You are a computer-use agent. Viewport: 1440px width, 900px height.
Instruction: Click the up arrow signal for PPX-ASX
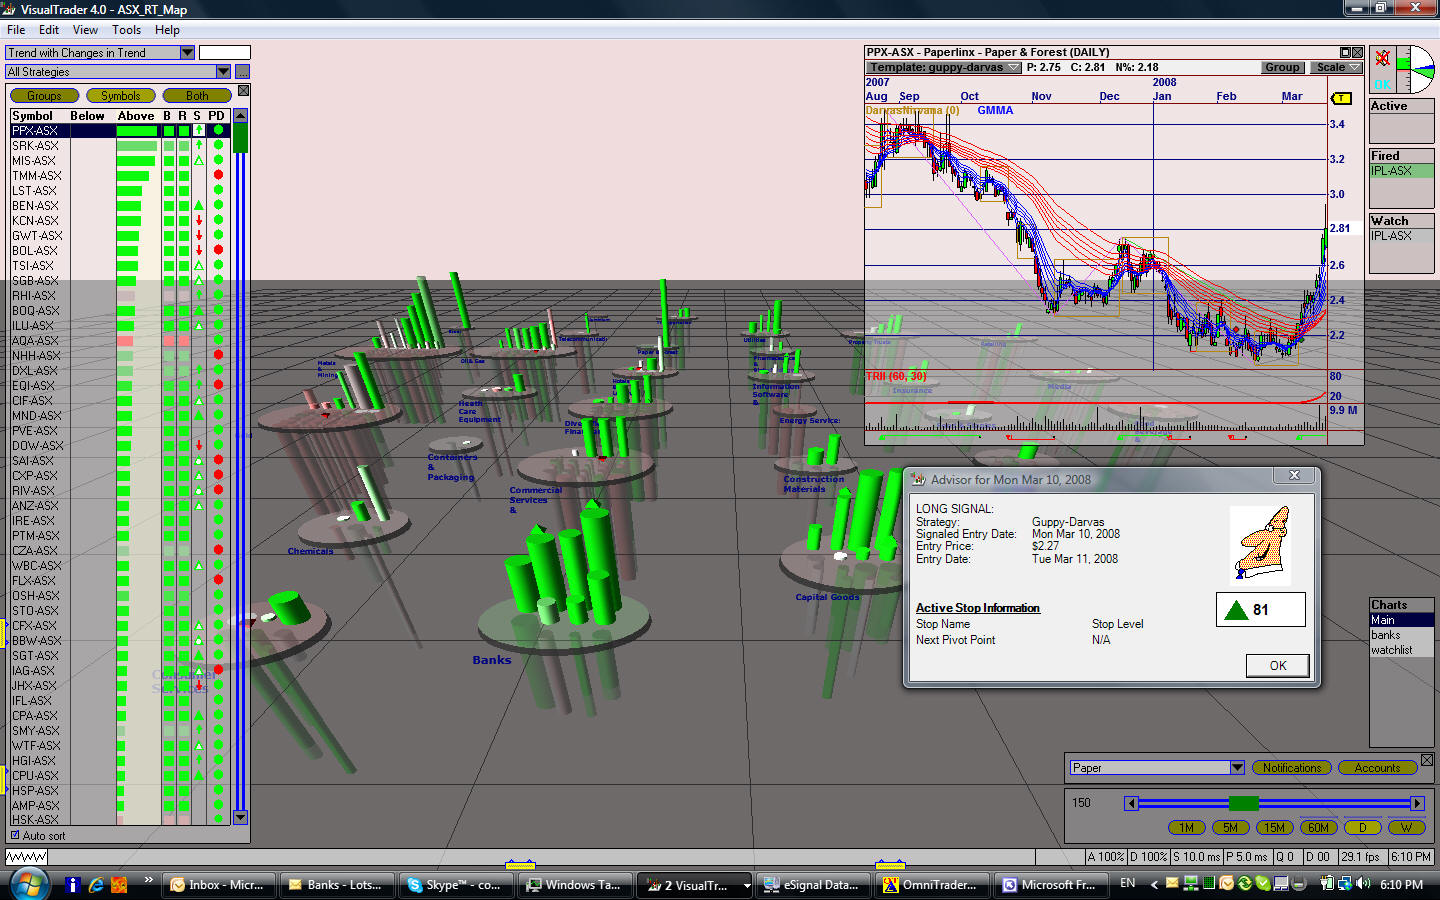[199, 131]
